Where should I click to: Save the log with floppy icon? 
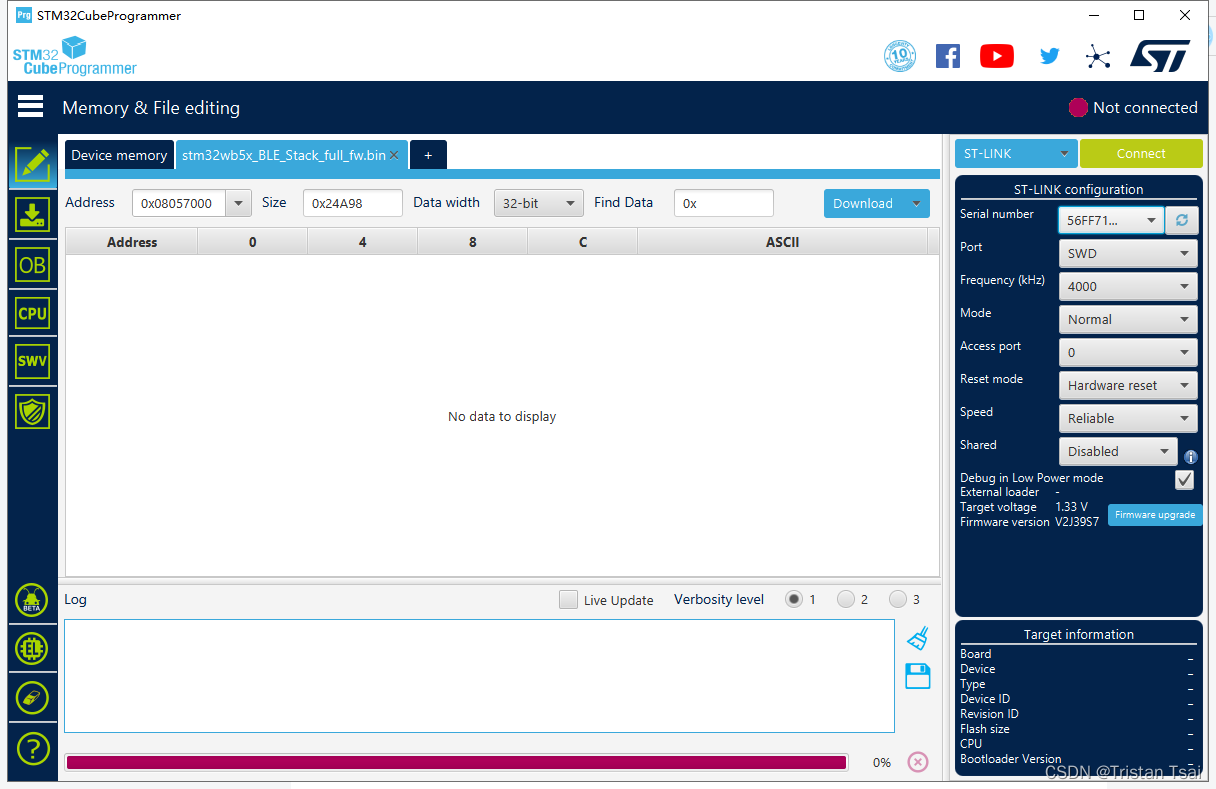click(x=918, y=676)
